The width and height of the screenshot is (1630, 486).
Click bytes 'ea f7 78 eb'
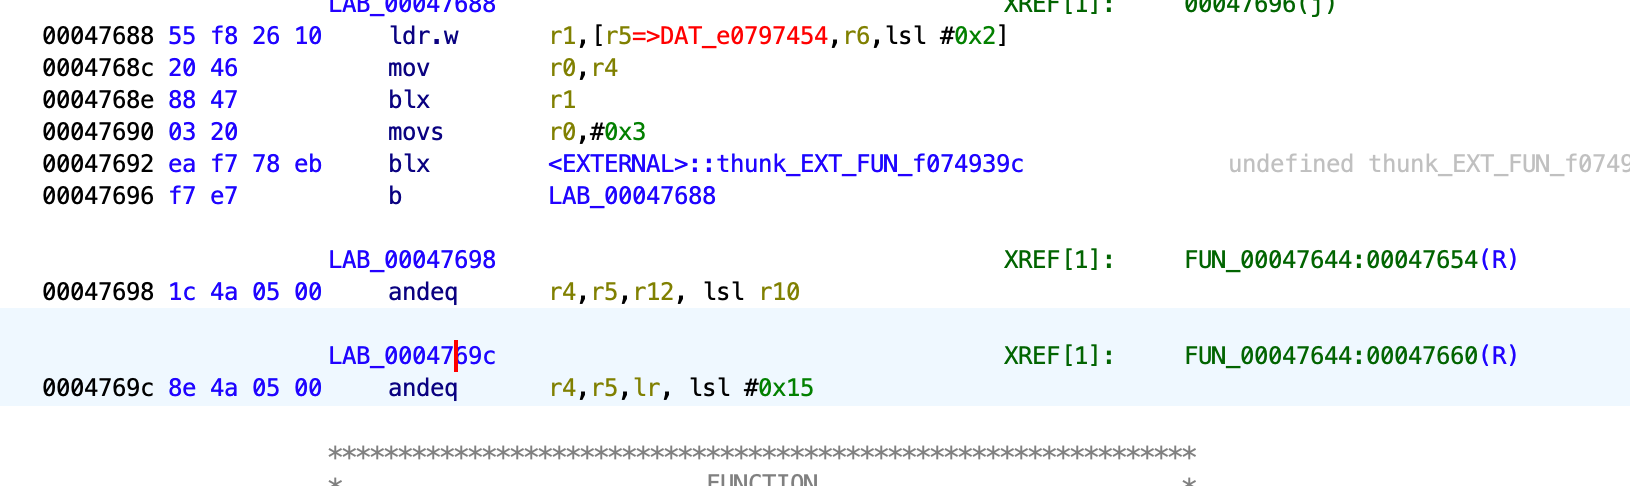245,164
